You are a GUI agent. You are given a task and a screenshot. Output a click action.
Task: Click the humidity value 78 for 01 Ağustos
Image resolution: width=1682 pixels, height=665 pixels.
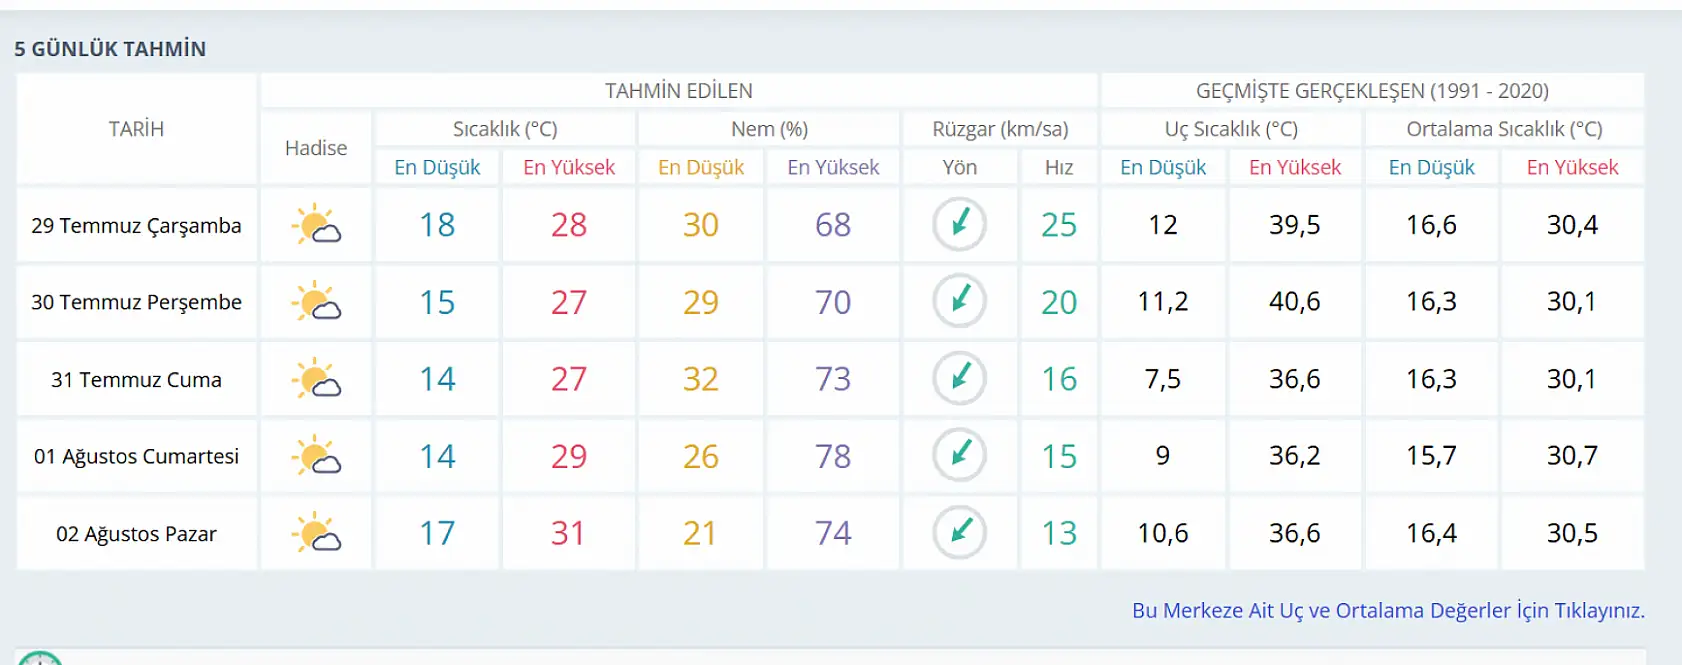[x=833, y=456]
